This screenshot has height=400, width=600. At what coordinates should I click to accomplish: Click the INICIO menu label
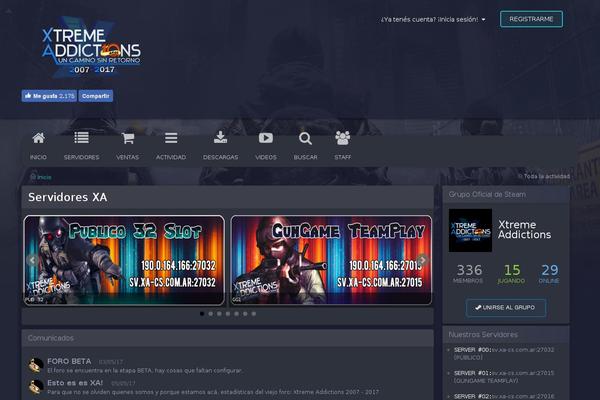click(38, 157)
